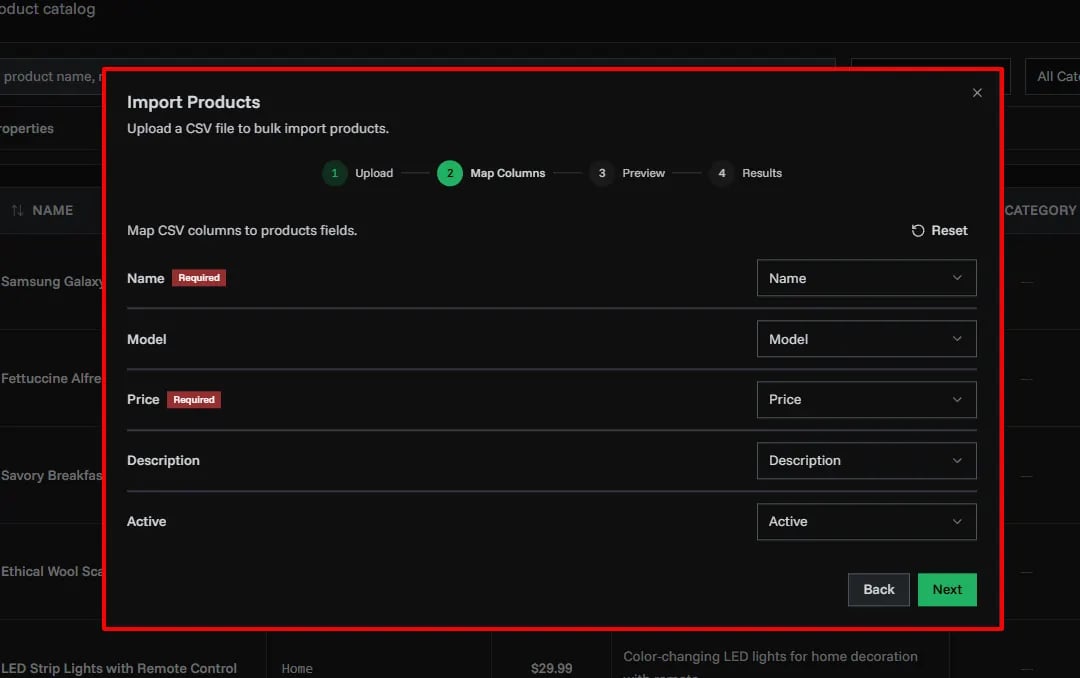
Task: Select LED Strip Lights with Remote Control
Action: pos(120,668)
